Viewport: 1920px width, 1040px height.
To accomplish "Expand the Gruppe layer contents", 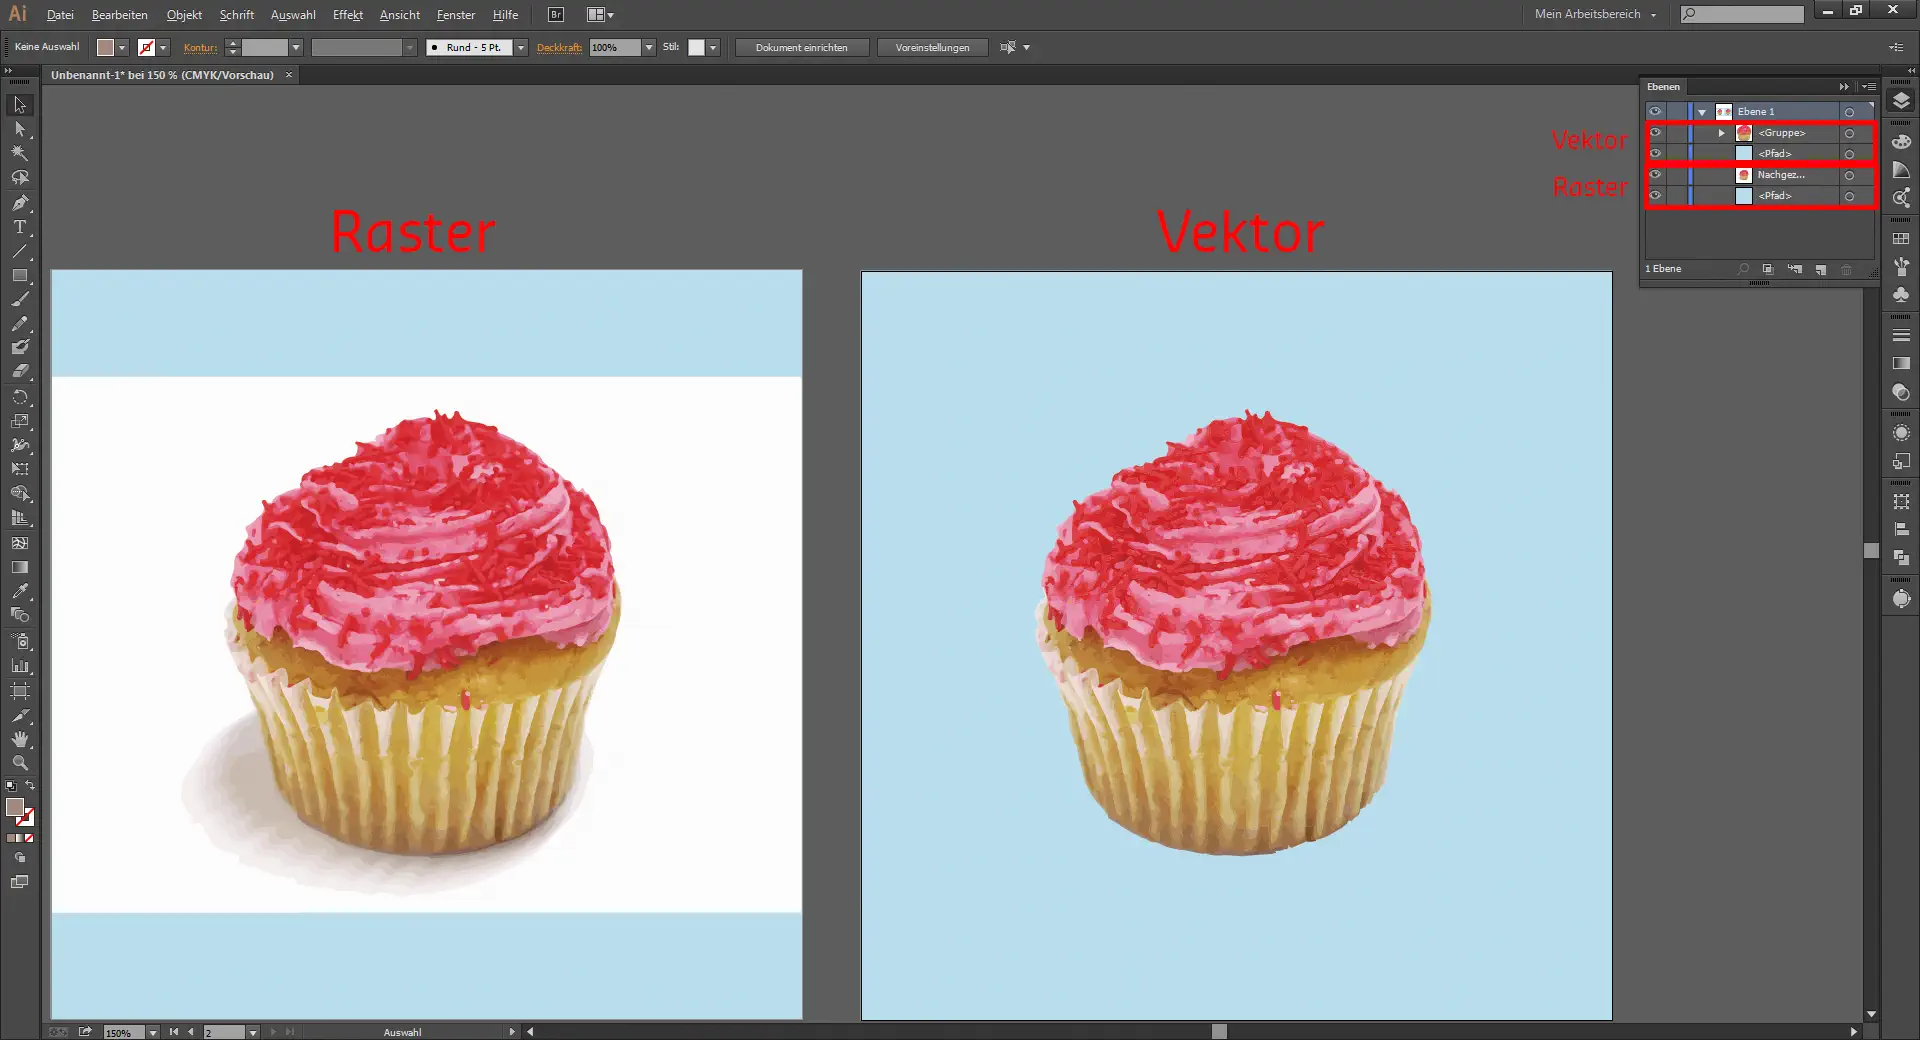I will 1721,133.
